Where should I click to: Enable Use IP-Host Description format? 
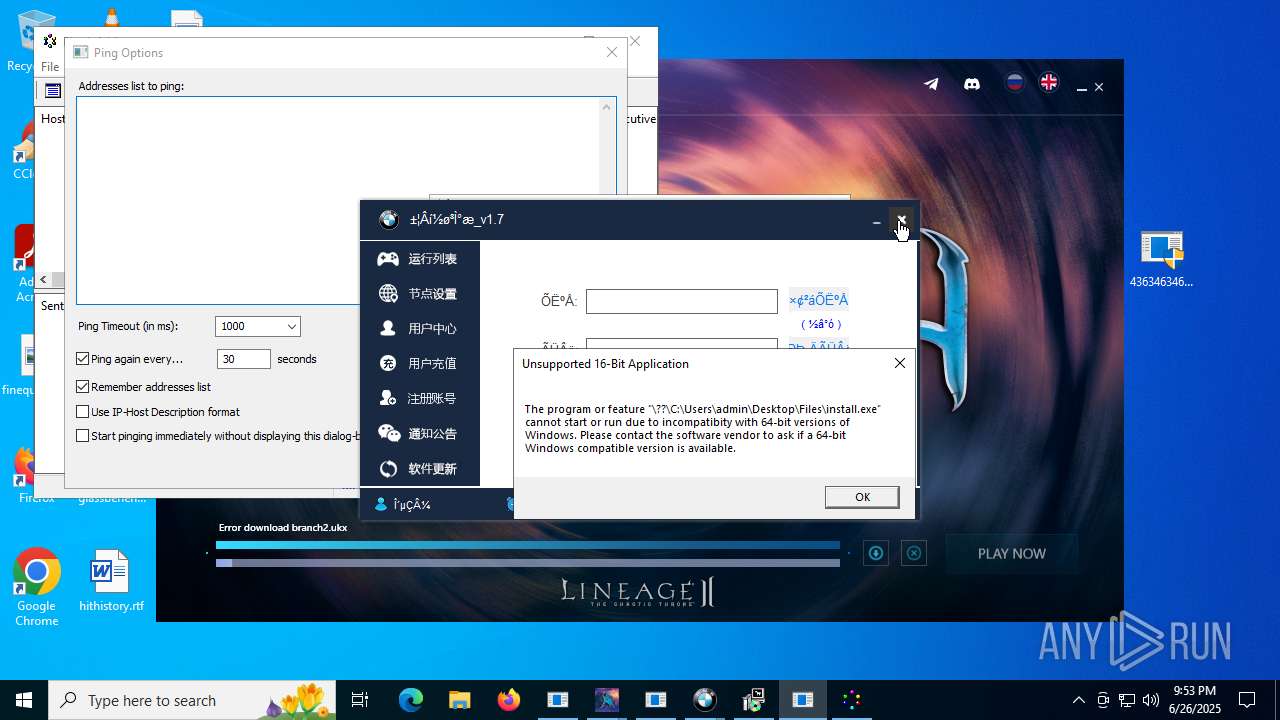pos(83,411)
